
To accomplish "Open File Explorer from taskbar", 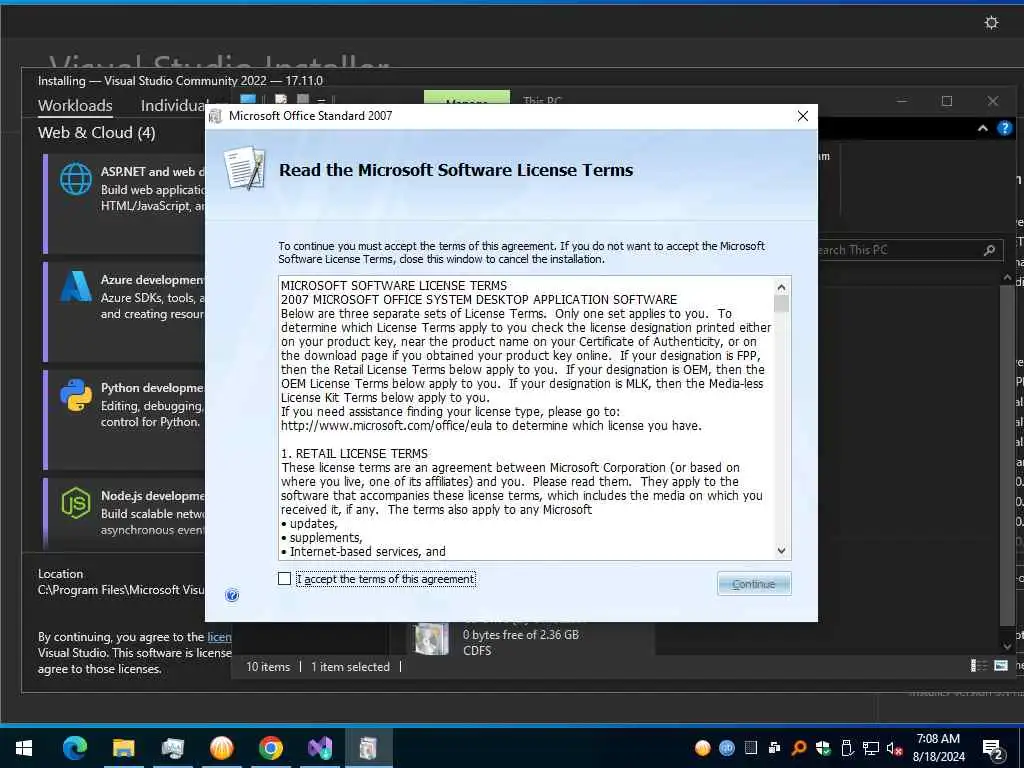I will [x=123, y=748].
